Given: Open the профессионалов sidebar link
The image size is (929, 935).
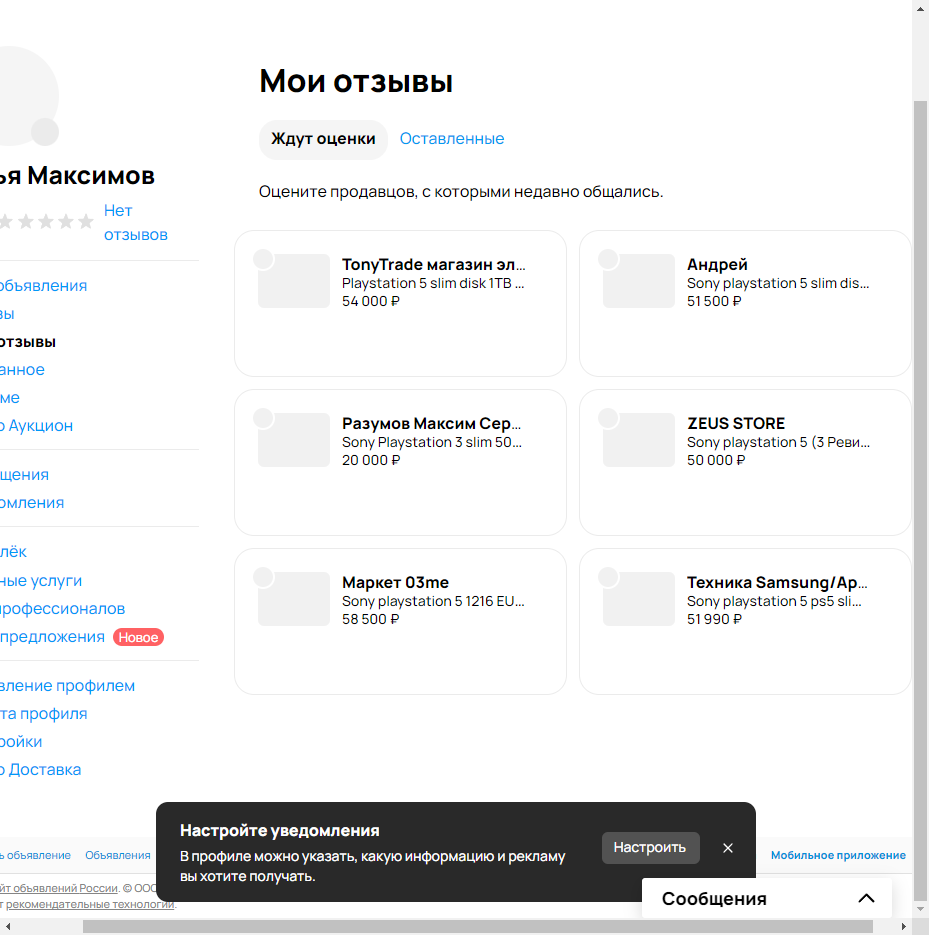Looking at the screenshot, I should click(x=62, y=609).
